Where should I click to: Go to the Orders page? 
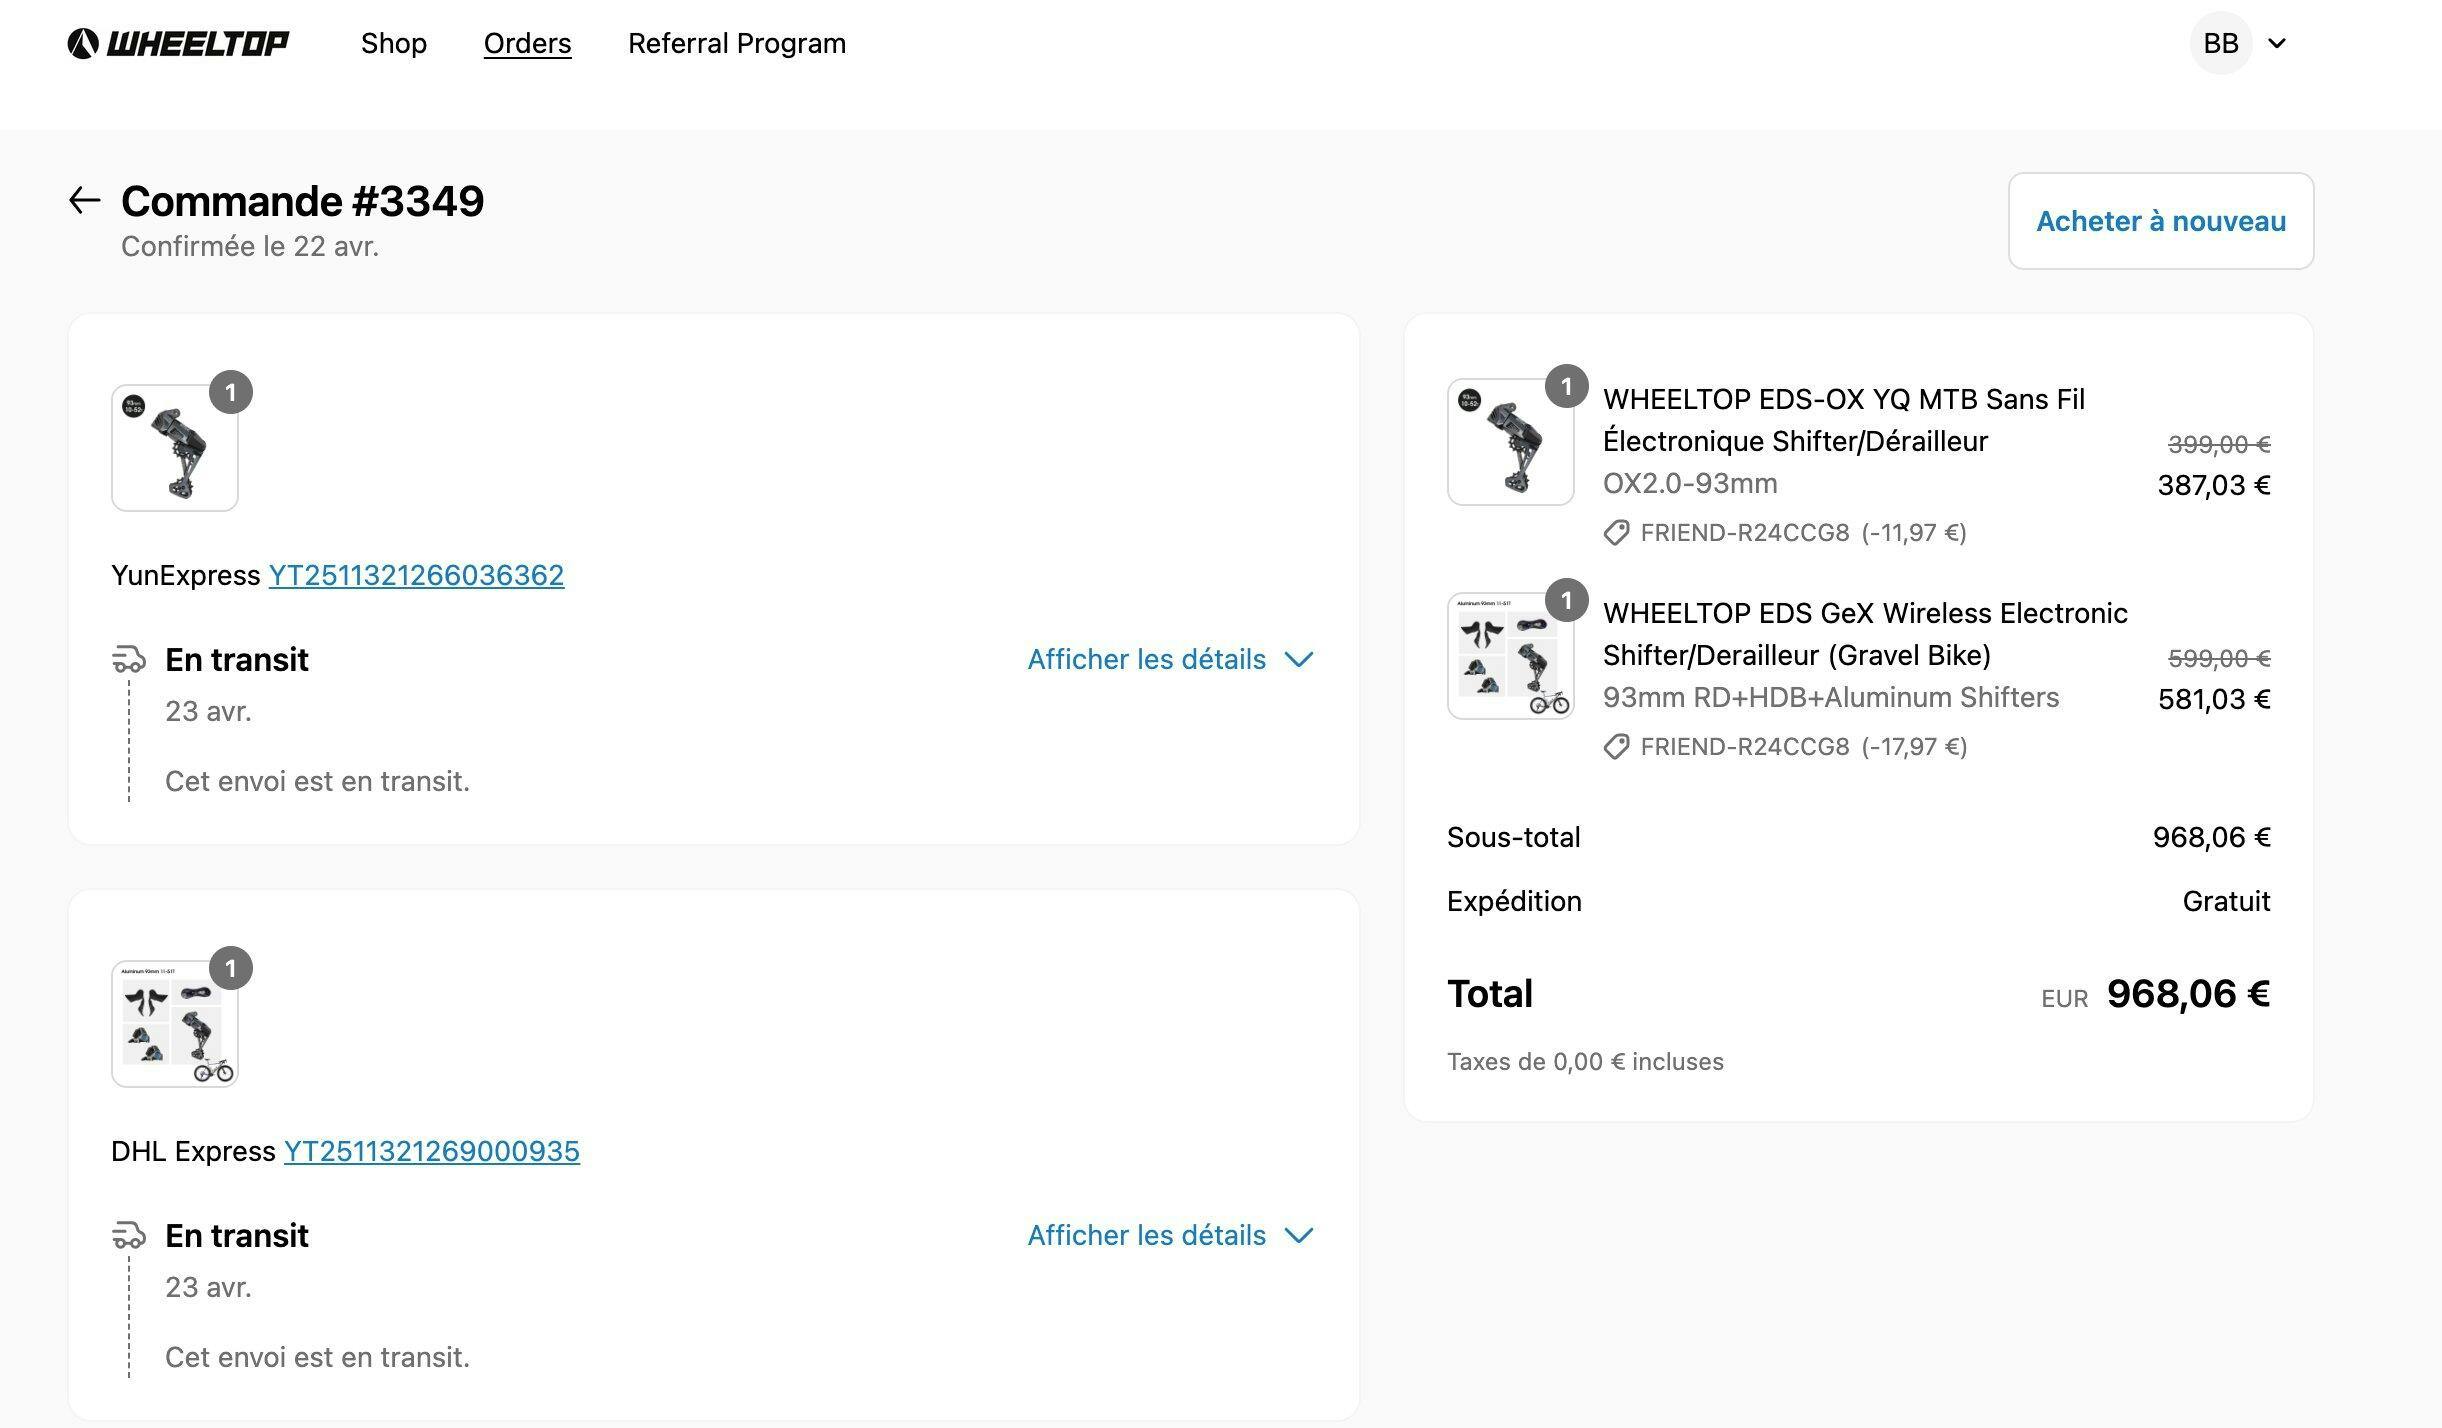point(527,43)
